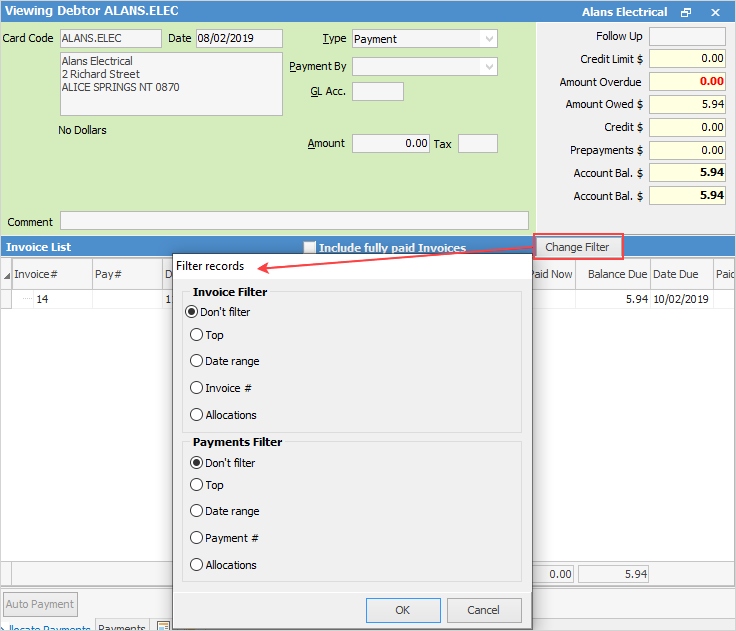Sort by the Balance Due column header
The image size is (736, 631).
tap(613, 274)
